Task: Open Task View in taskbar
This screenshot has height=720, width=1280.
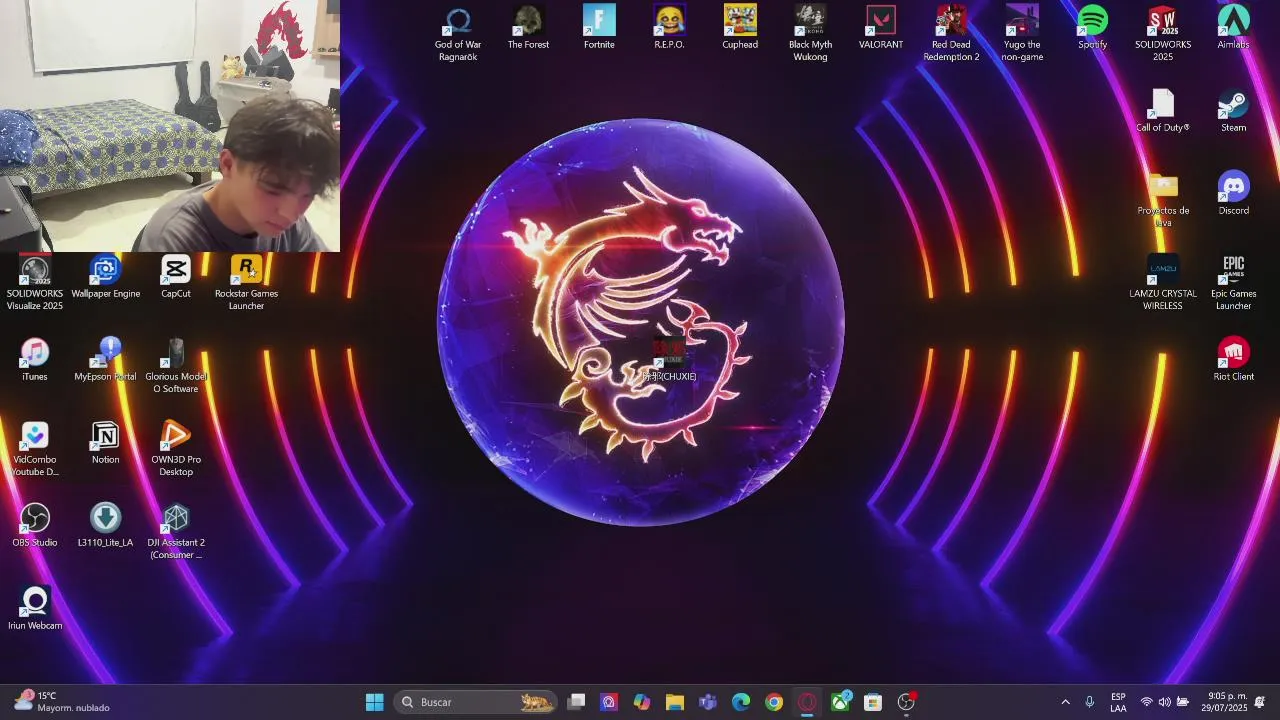Action: tap(576, 702)
